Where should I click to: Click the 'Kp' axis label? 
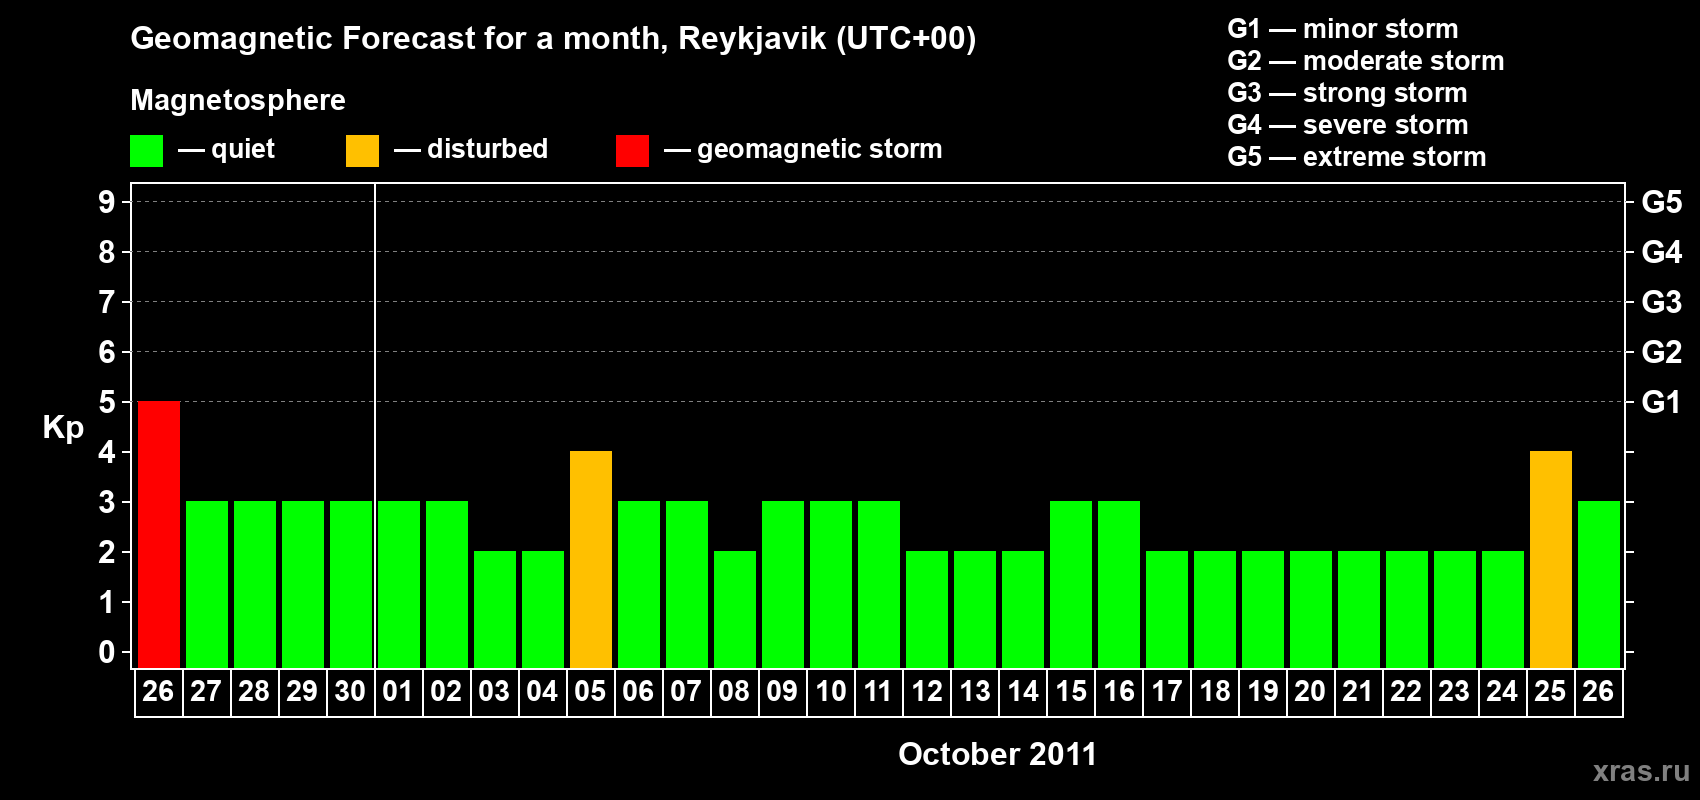(x=63, y=428)
